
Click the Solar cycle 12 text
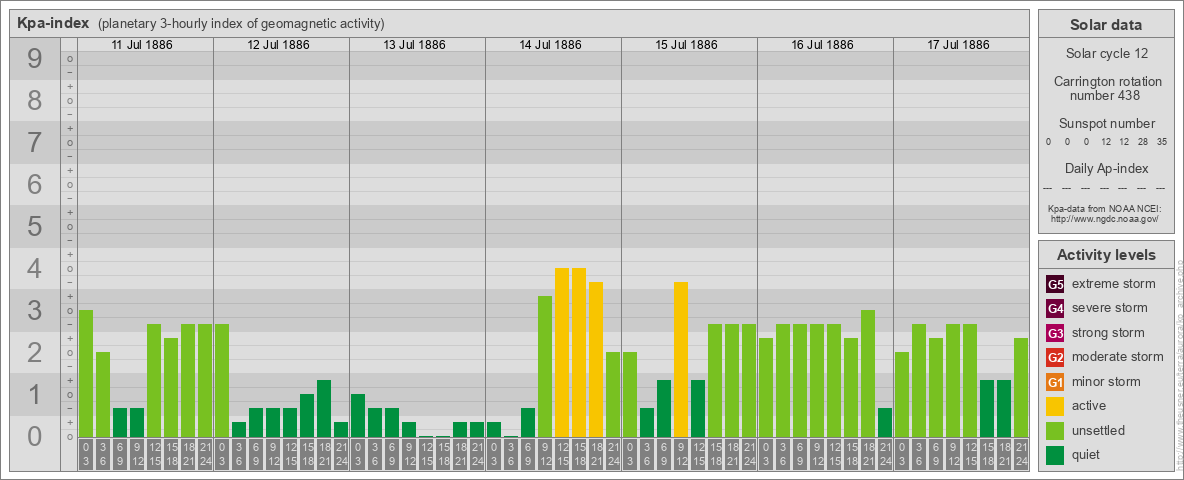pyautogui.click(x=1106, y=54)
